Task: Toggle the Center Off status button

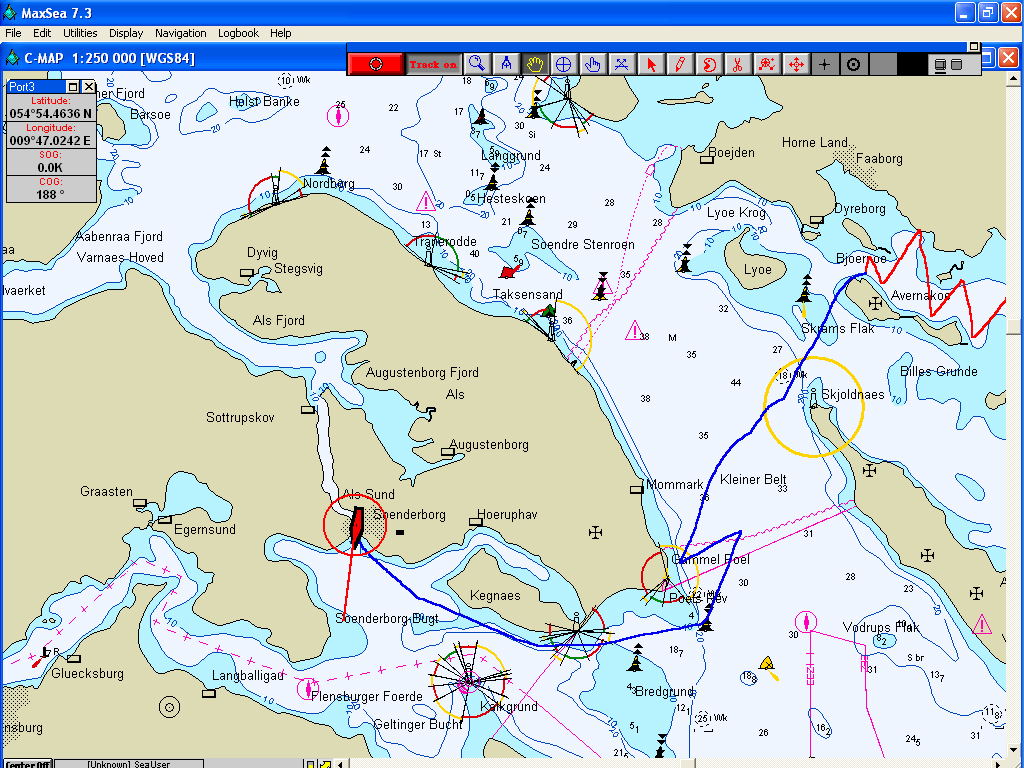Action: (x=26, y=764)
